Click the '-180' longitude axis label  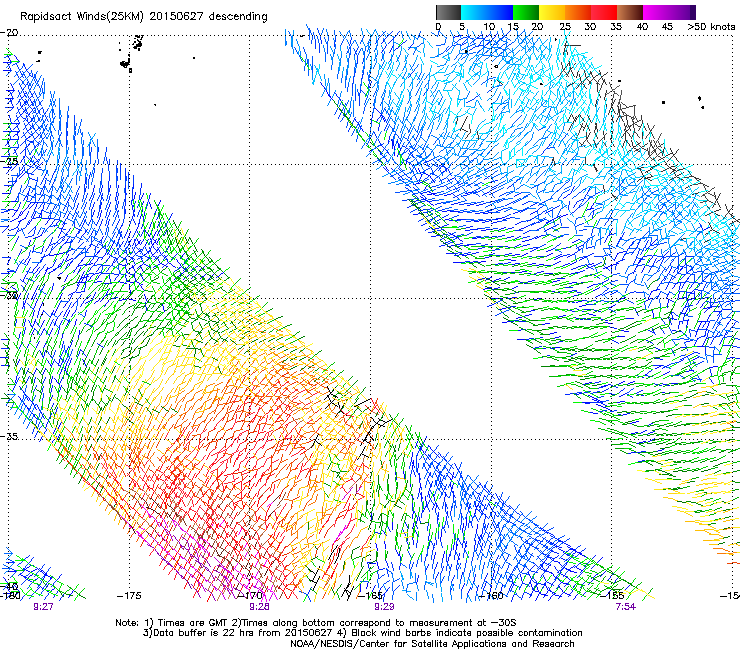[x=10, y=596]
